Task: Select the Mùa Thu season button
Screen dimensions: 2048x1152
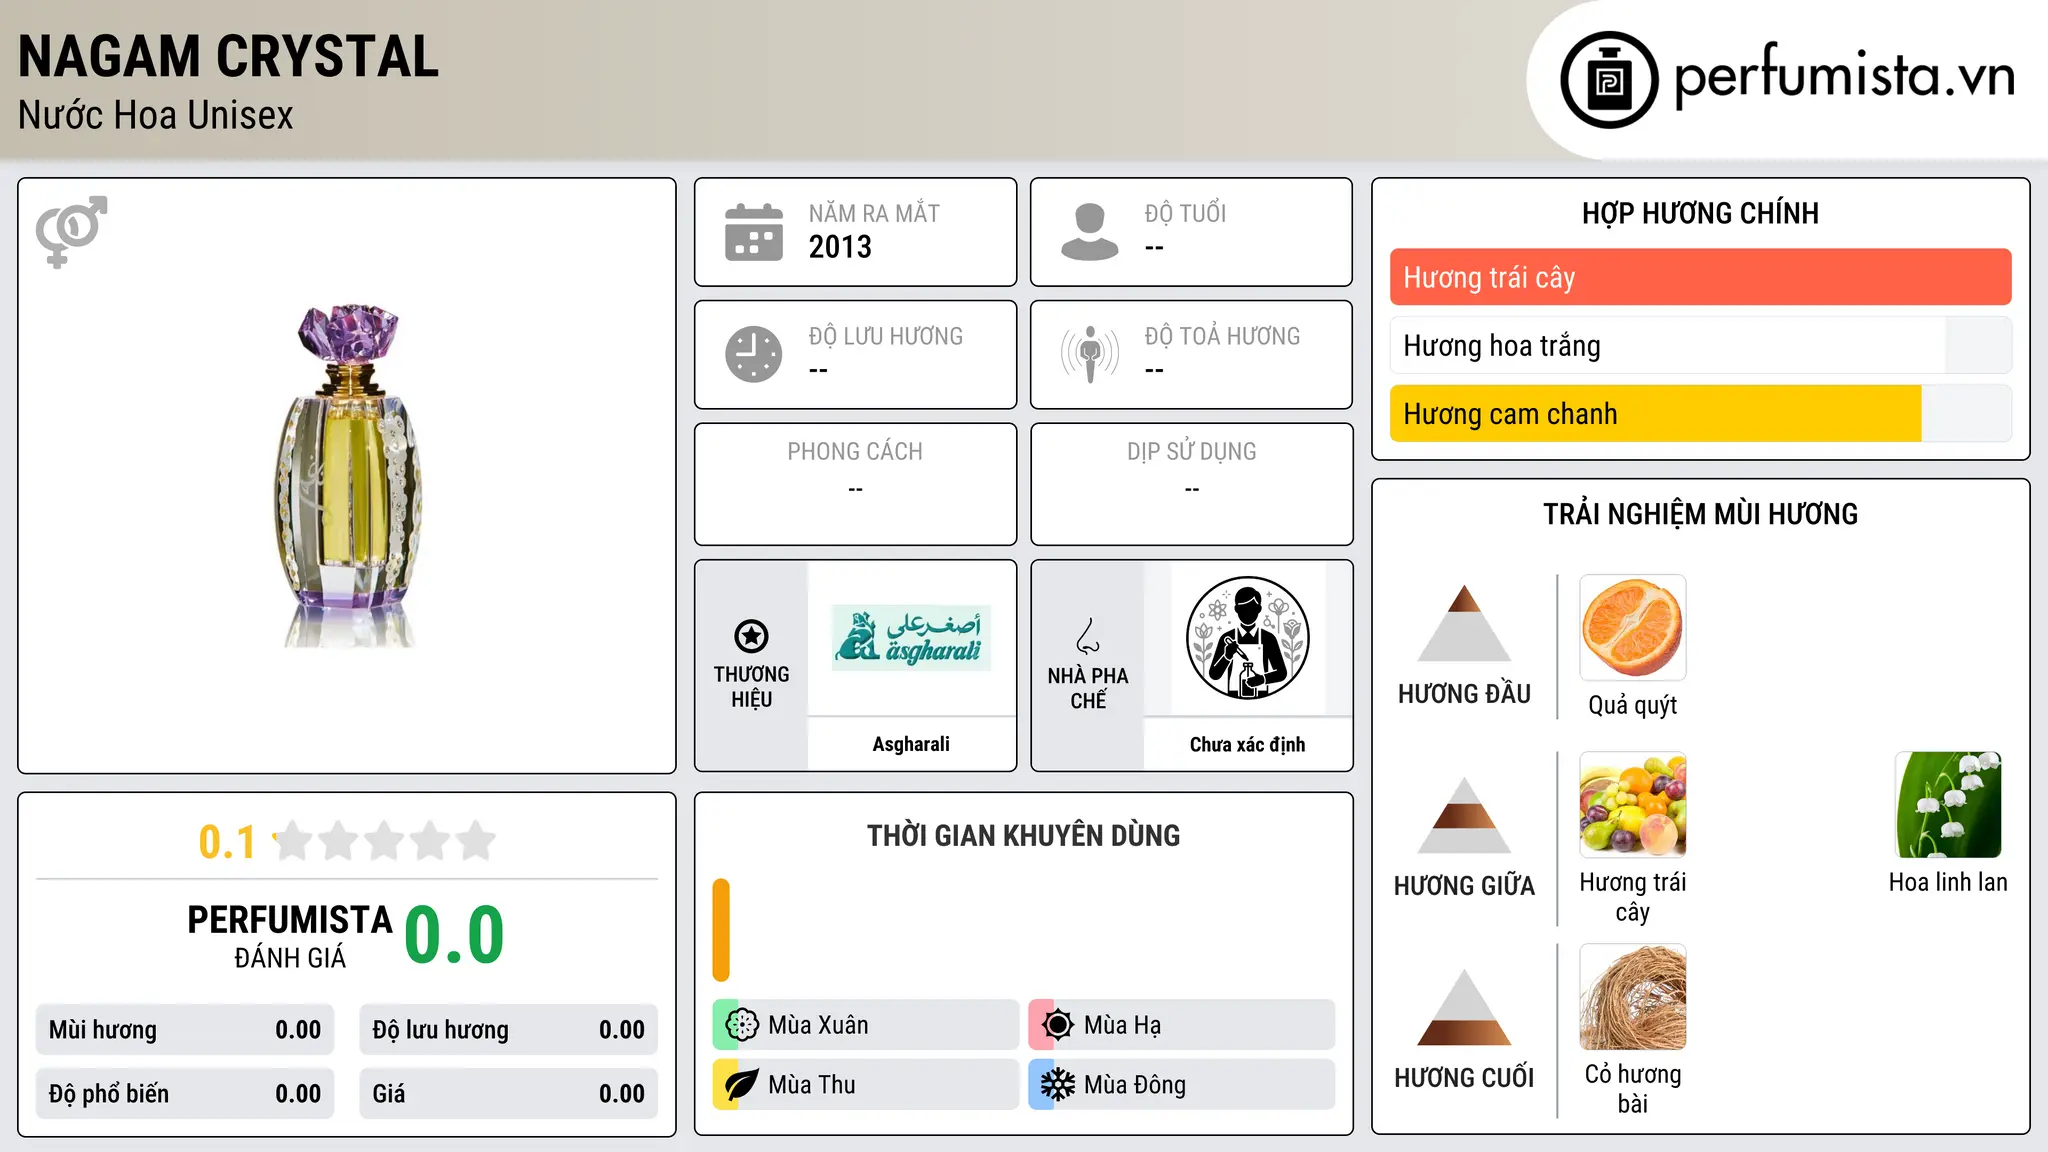Action: pos(865,1085)
